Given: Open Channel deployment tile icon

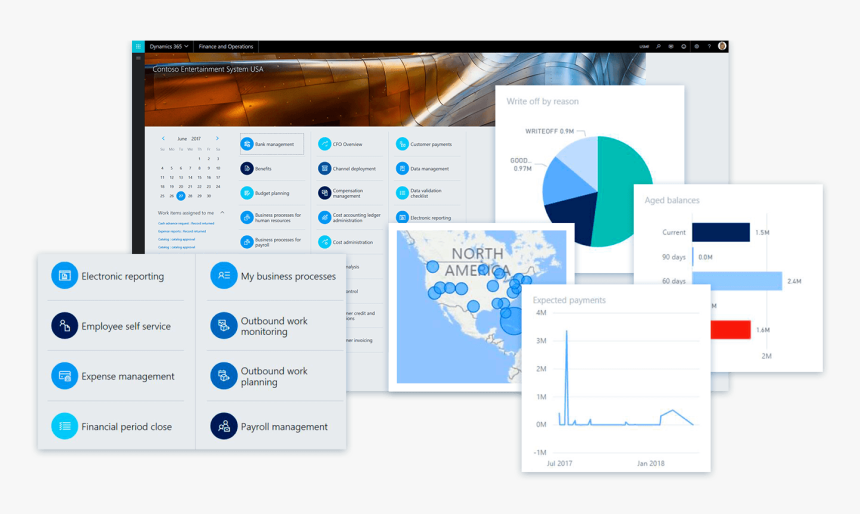Looking at the screenshot, I should [325, 168].
